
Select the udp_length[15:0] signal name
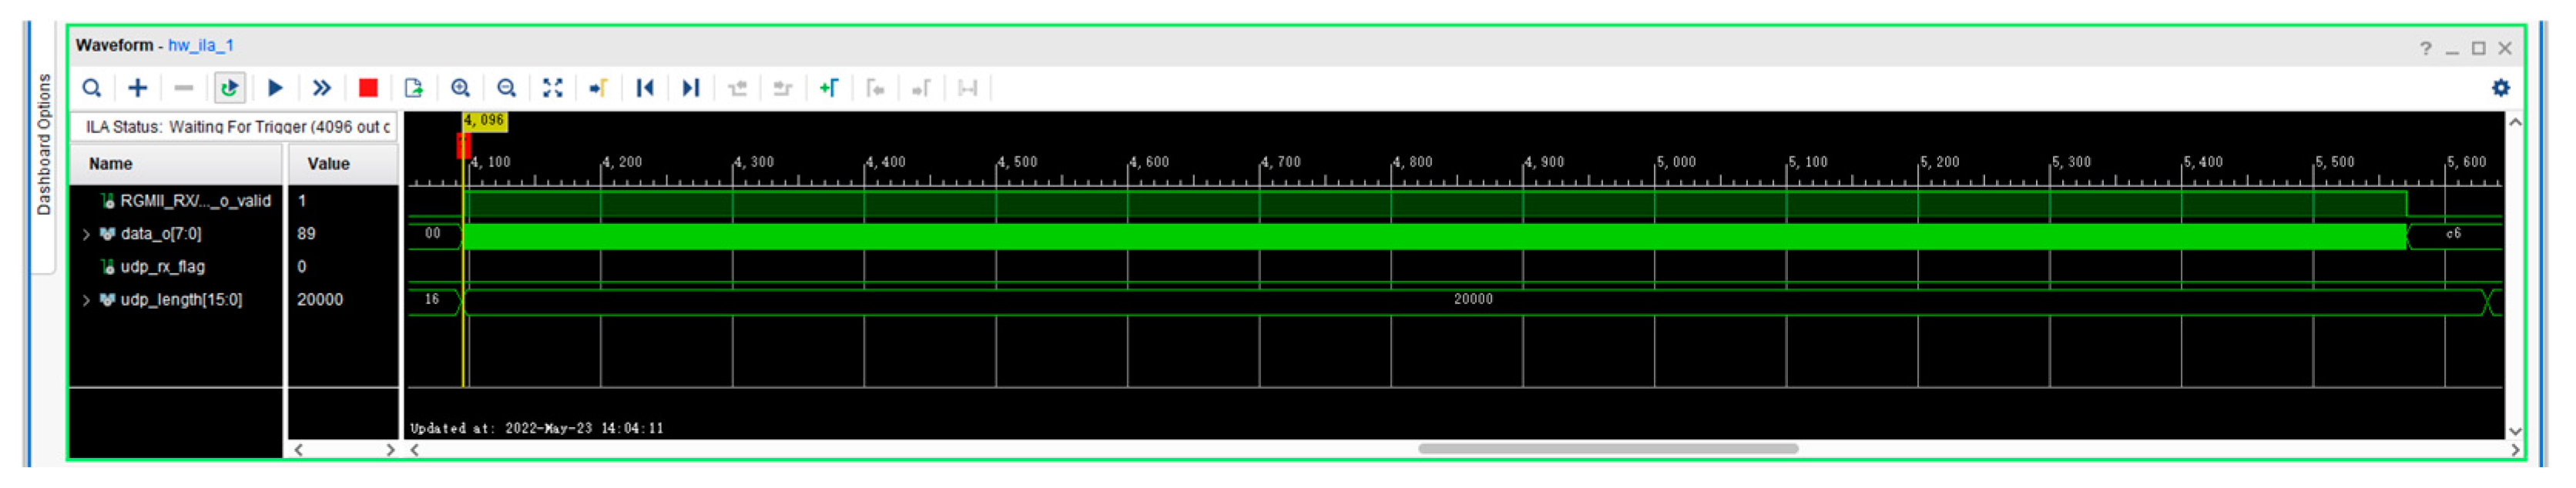tap(181, 300)
